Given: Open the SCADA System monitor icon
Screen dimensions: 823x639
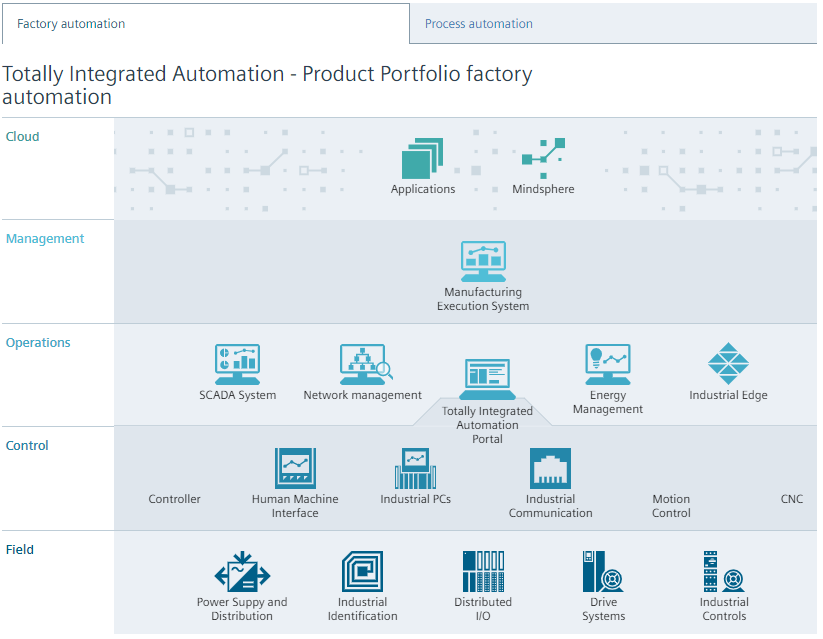Looking at the screenshot, I should [237, 365].
